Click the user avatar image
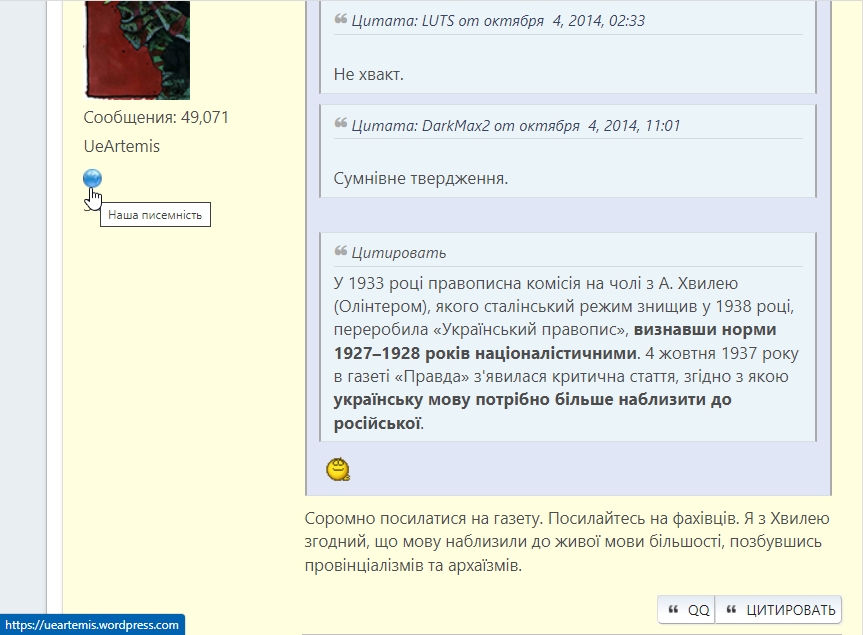The height and width of the screenshot is (635, 863). coord(136,50)
